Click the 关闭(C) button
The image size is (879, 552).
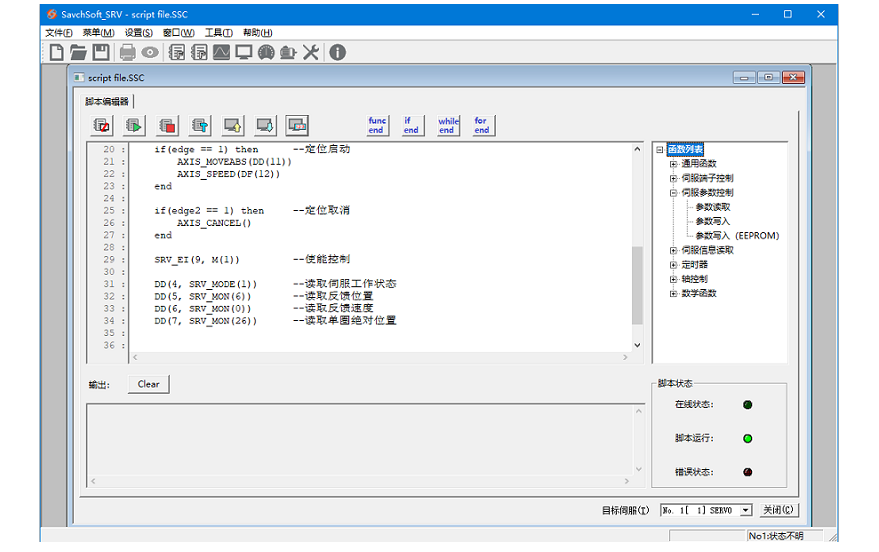coord(778,510)
